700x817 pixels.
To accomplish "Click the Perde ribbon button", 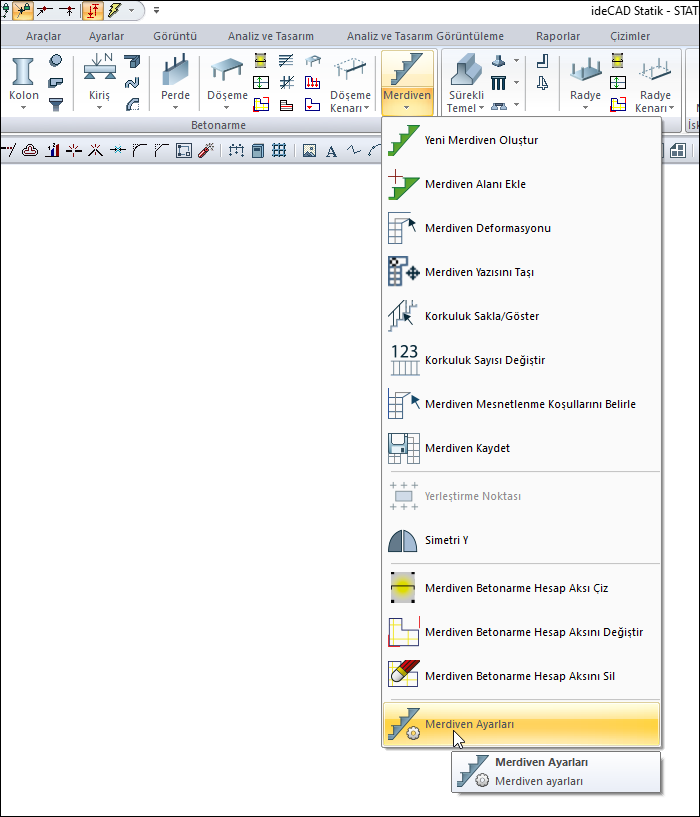I will point(175,82).
